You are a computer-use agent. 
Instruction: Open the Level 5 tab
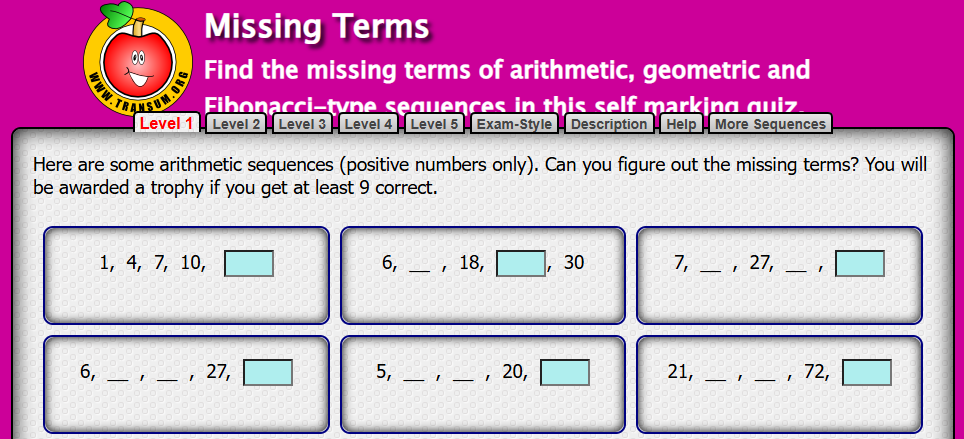coord(434,124)
